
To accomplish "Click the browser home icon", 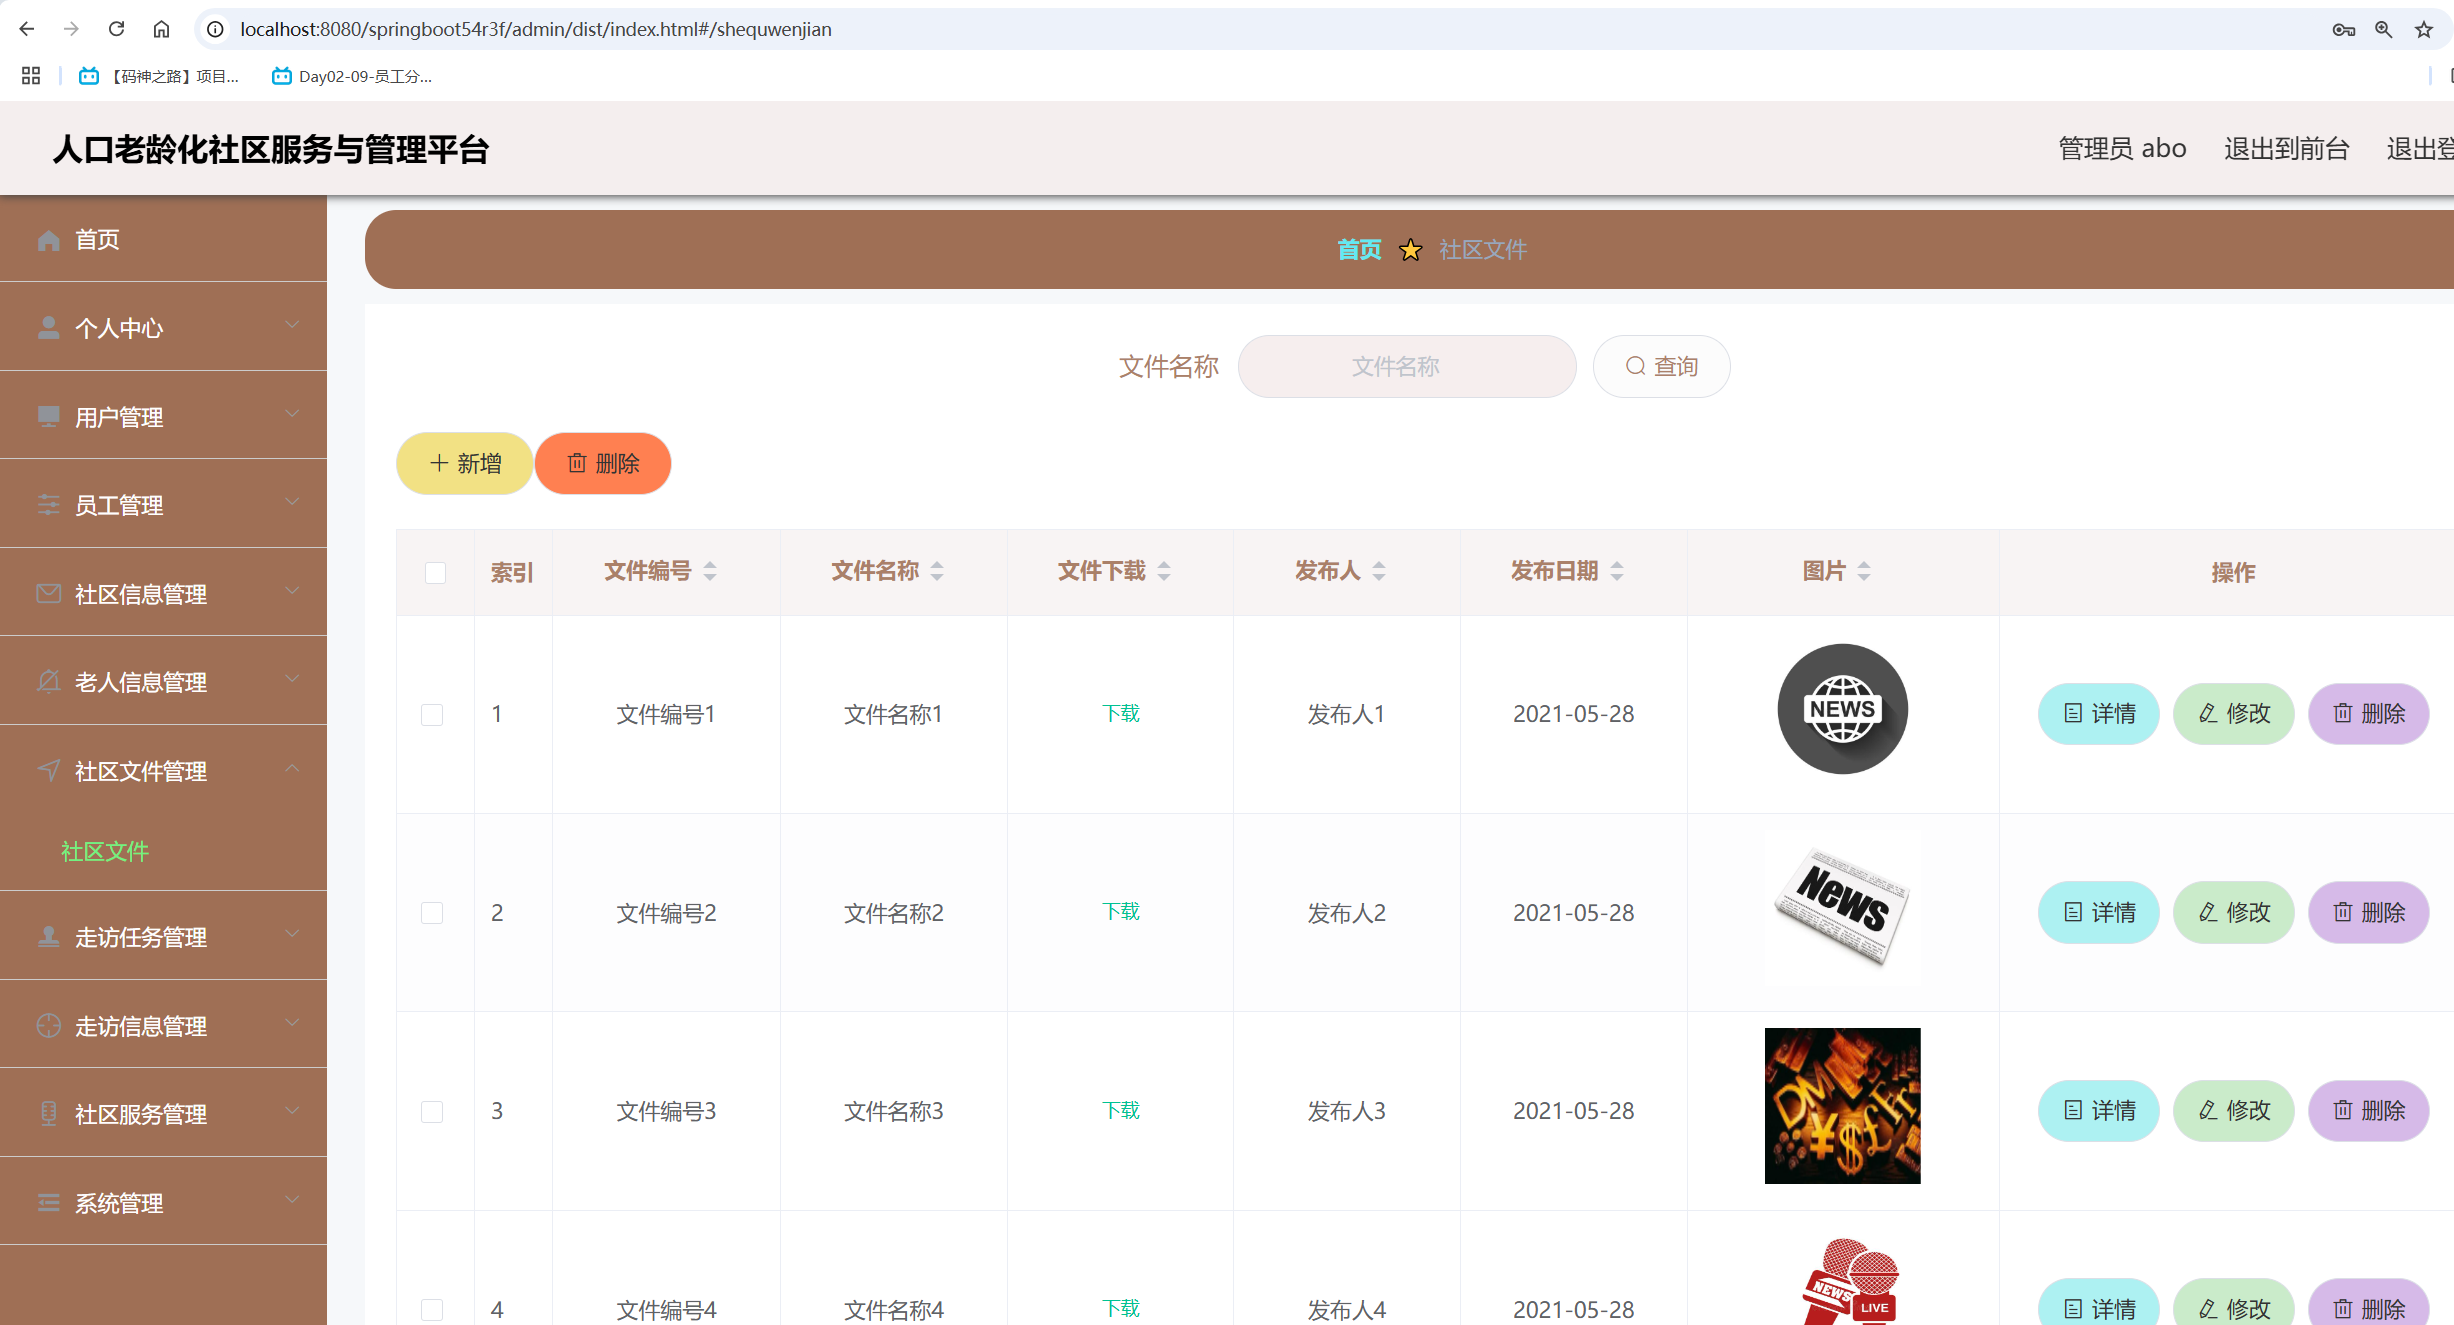I will [161, 29].
